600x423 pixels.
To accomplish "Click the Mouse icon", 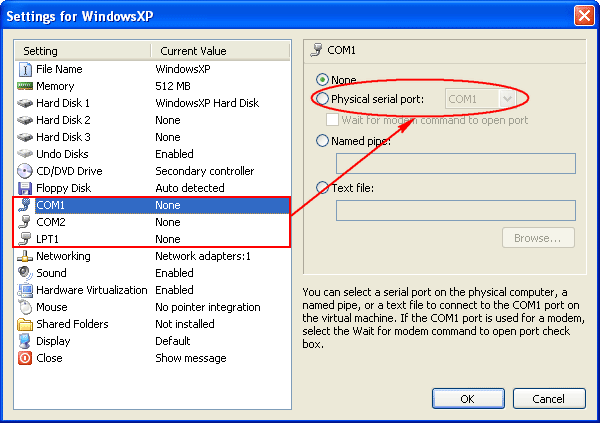I will click(25, 307).
